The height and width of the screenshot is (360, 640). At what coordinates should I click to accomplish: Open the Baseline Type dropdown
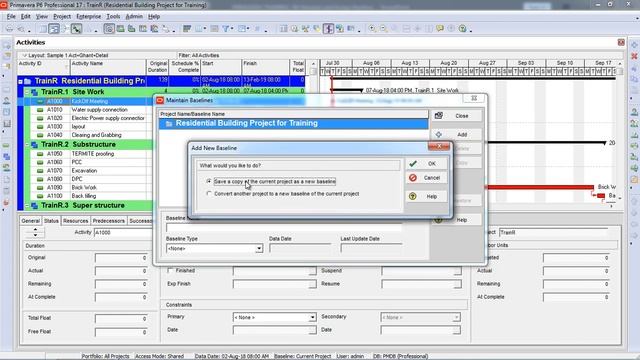pos(259,249)
